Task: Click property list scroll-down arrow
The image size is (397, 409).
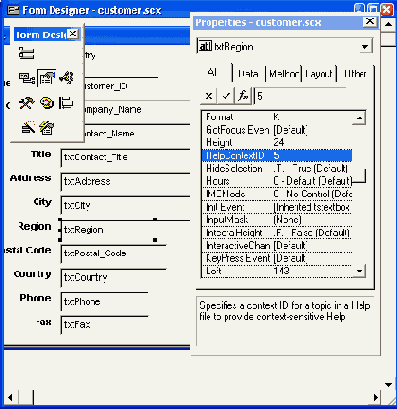Action: 359,271
